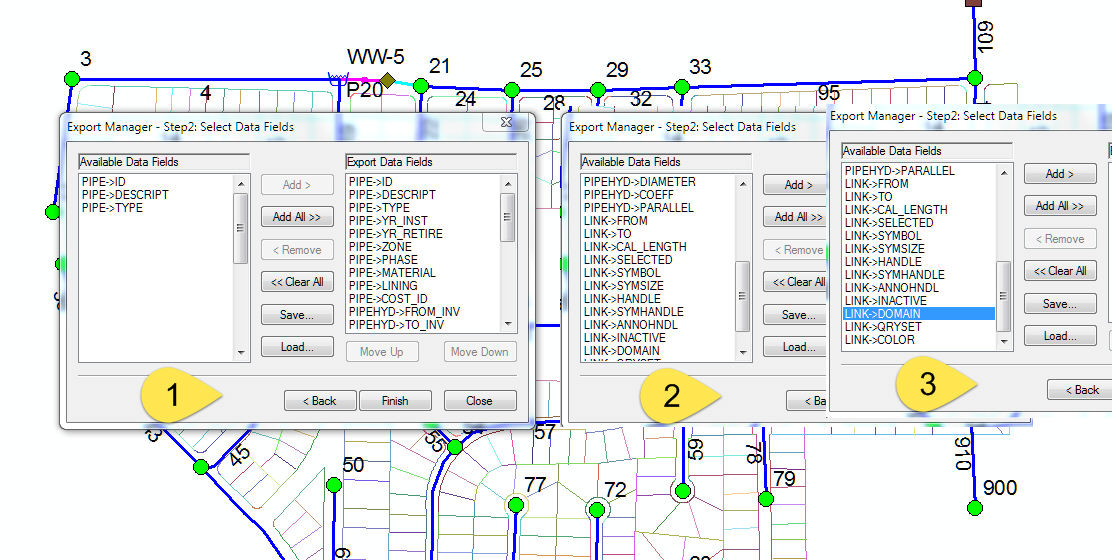
Task: Click green junction node 33 on map
Action: pyautogui.click(x=682, y=87)
